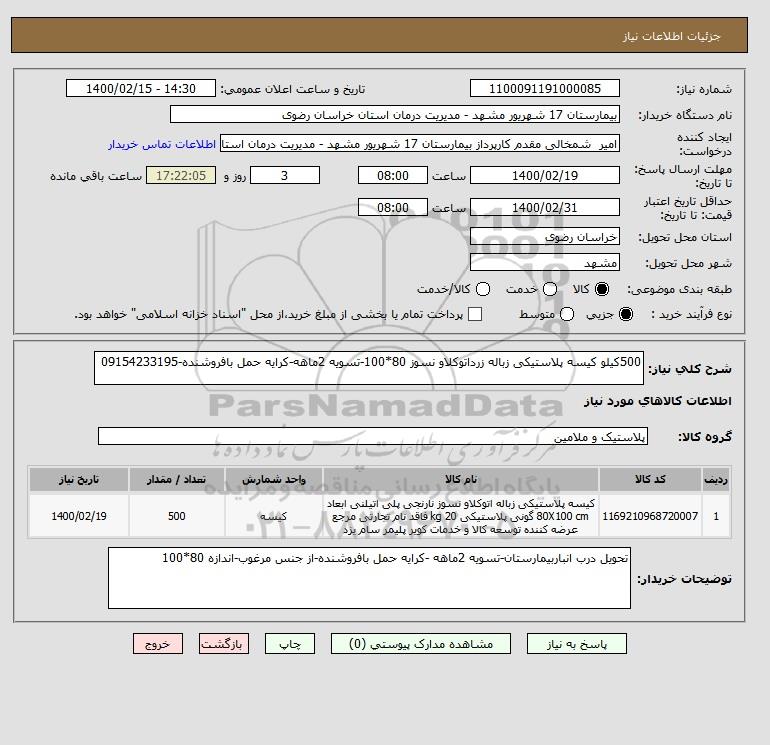This screenshot has height=745, width=770.
Task: Select the کالا radio button
Action: (x=602, y=289)
